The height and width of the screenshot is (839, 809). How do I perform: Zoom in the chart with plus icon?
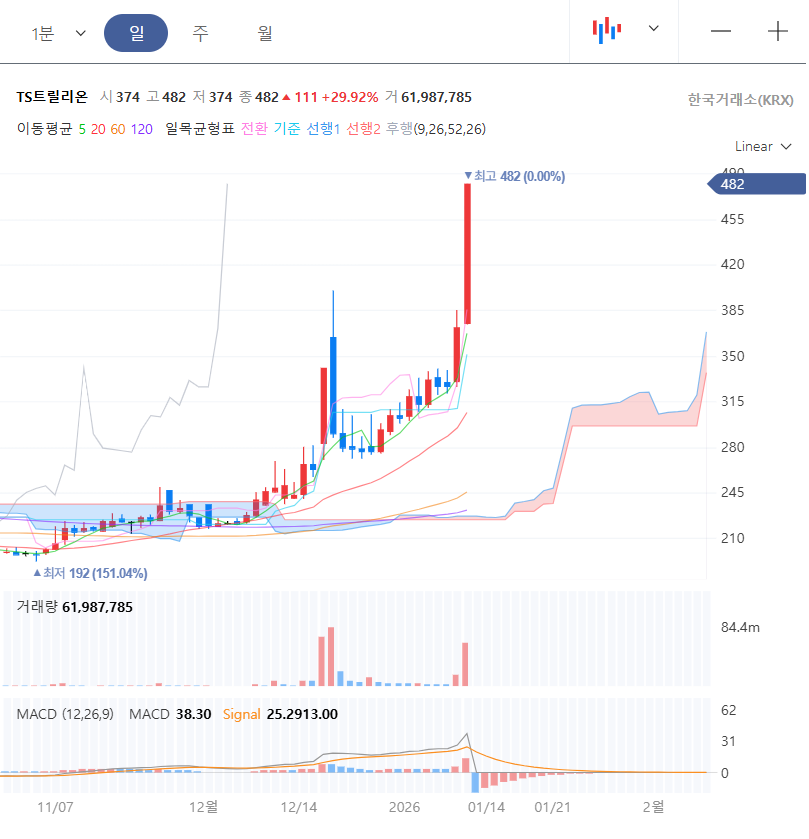click(777, 31)
